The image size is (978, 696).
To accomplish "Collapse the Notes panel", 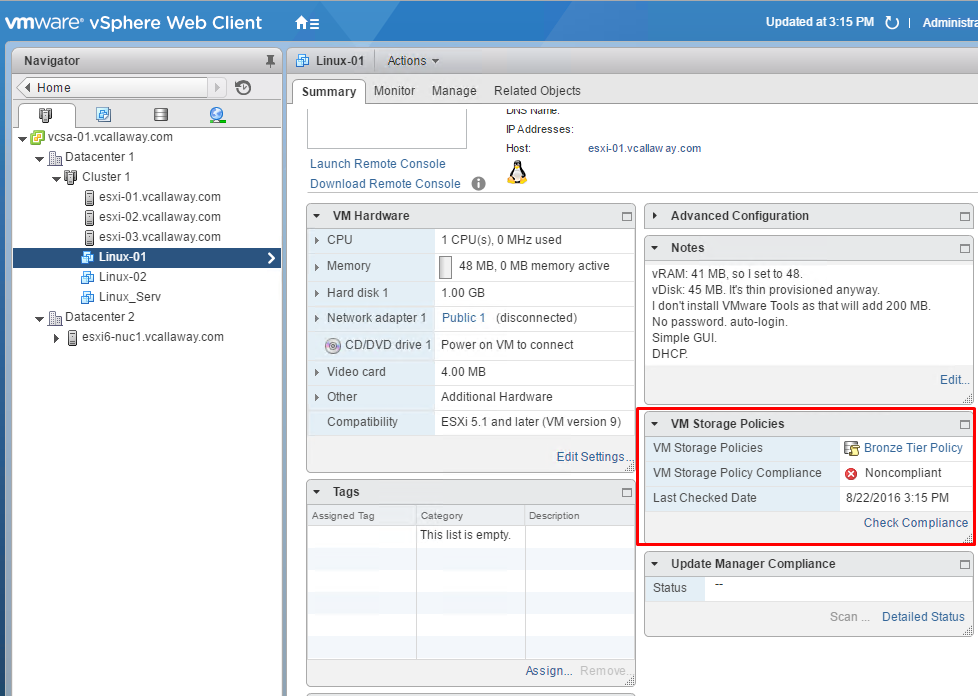I will pyautogui.click(x=655, y=248).
